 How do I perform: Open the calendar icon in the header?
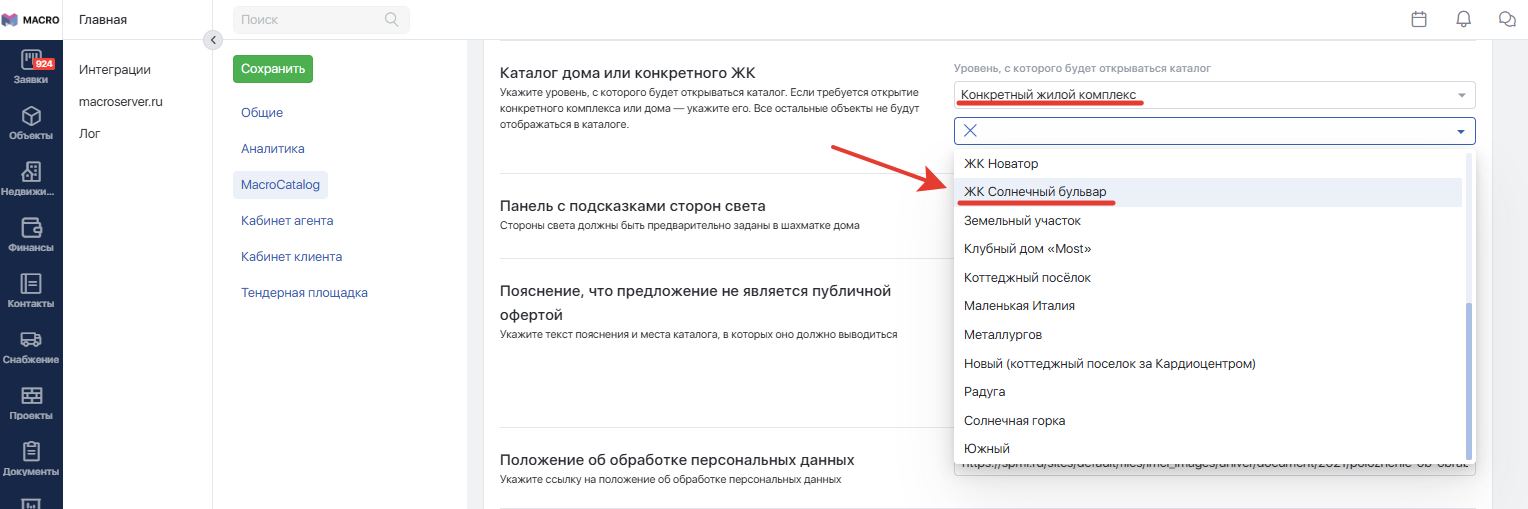point(1418,19)
